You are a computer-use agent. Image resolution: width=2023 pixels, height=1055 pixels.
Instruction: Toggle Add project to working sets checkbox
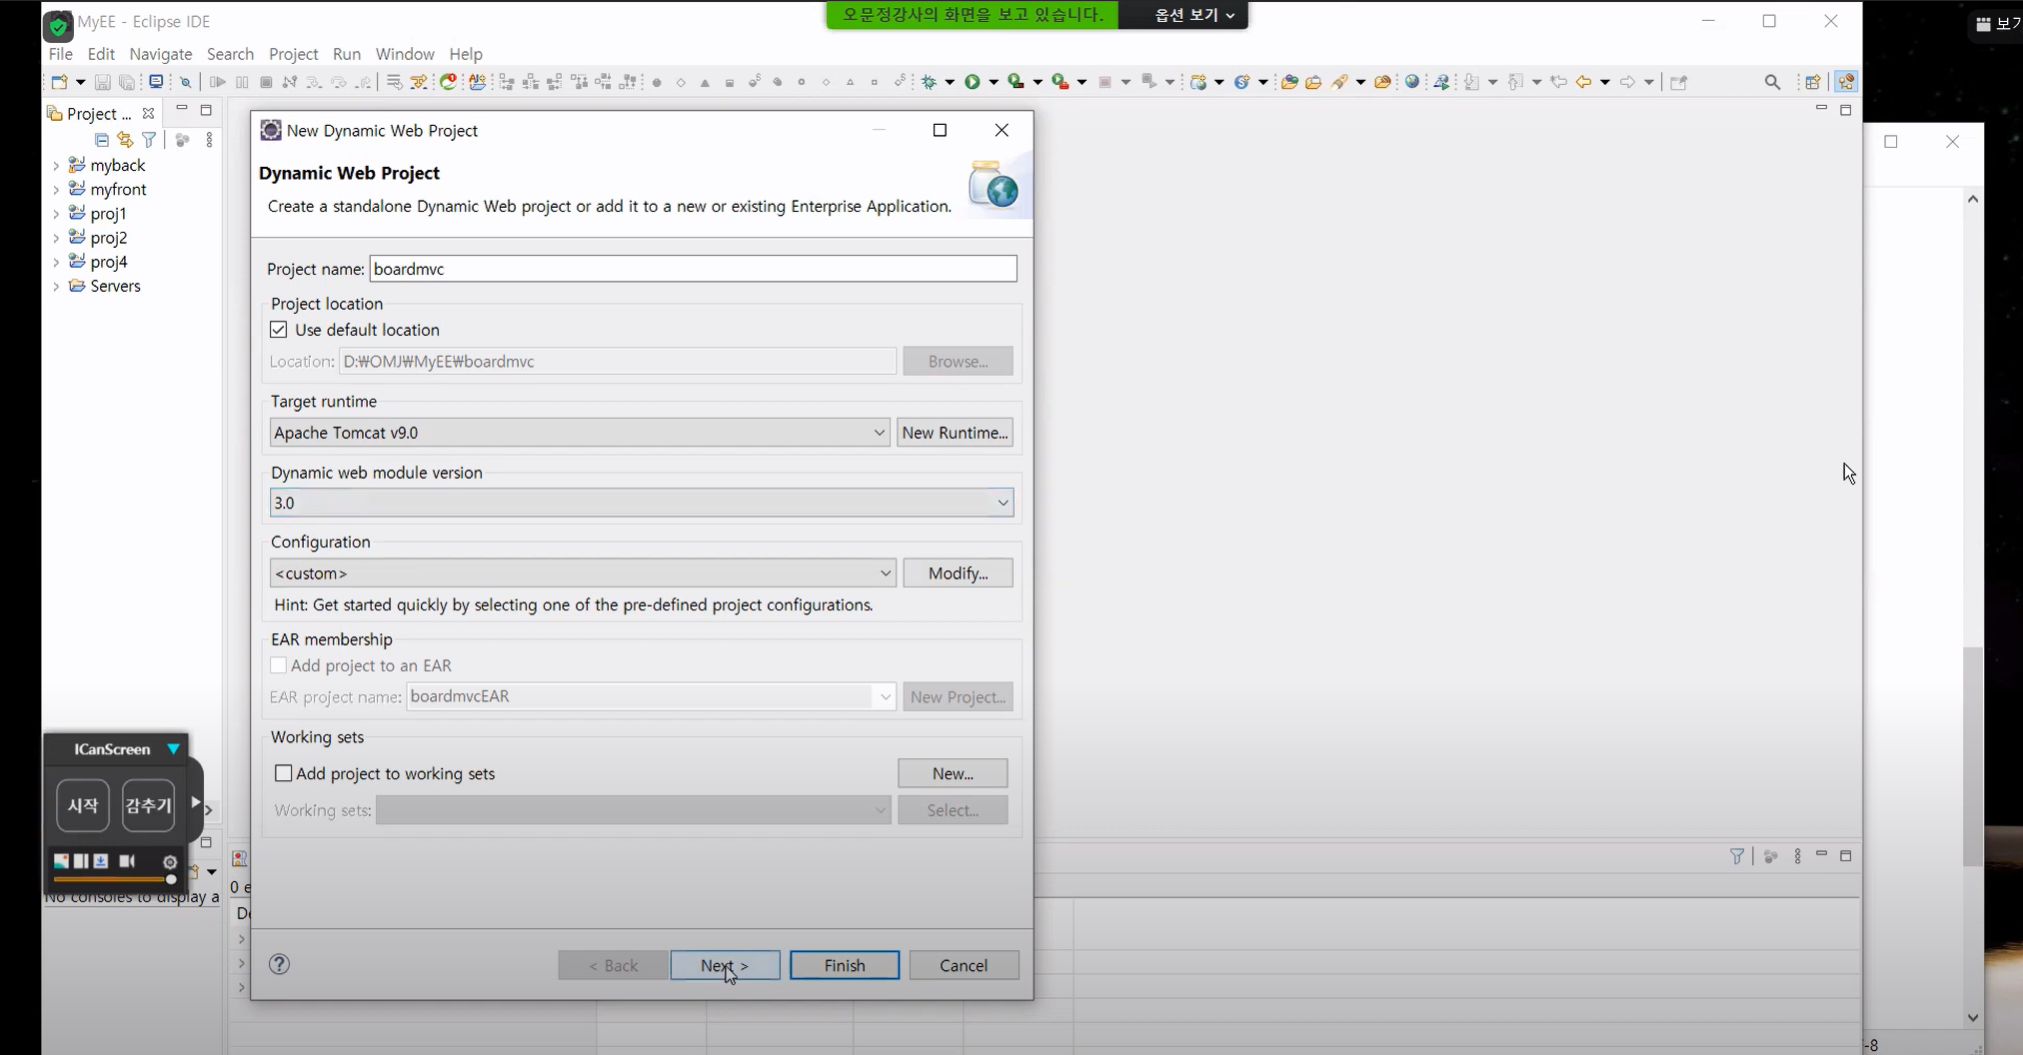point(284,773)
